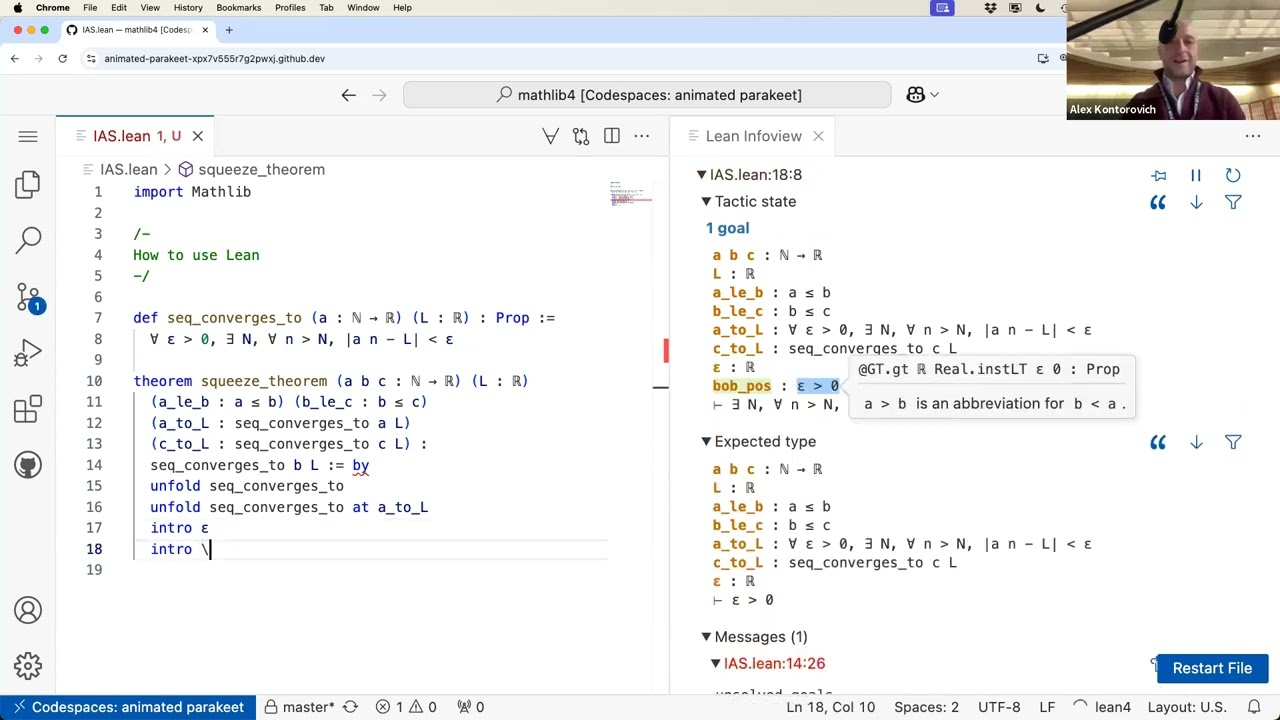Image resolution: width=1280 pixels, height=720 pixels.
Task: Change the LF end of line sequence
Action: coord(1047,707)
